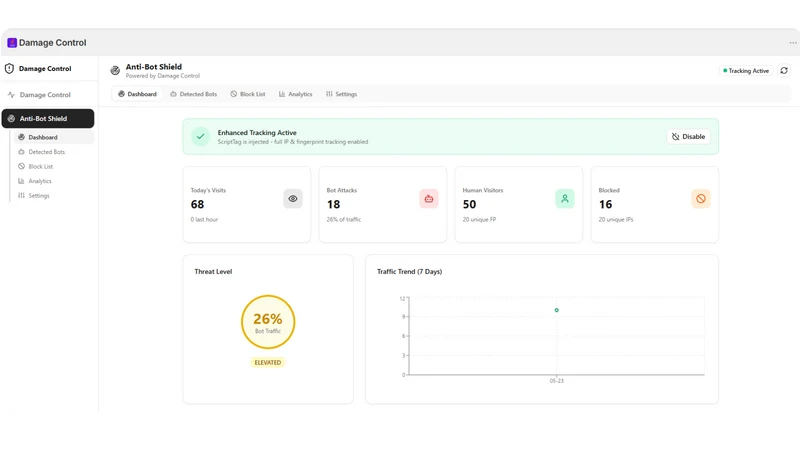Image resolution: width=800 pixels, height=450 pixels.
Task: Click the Threat Level heading
Action: [213, 272]
